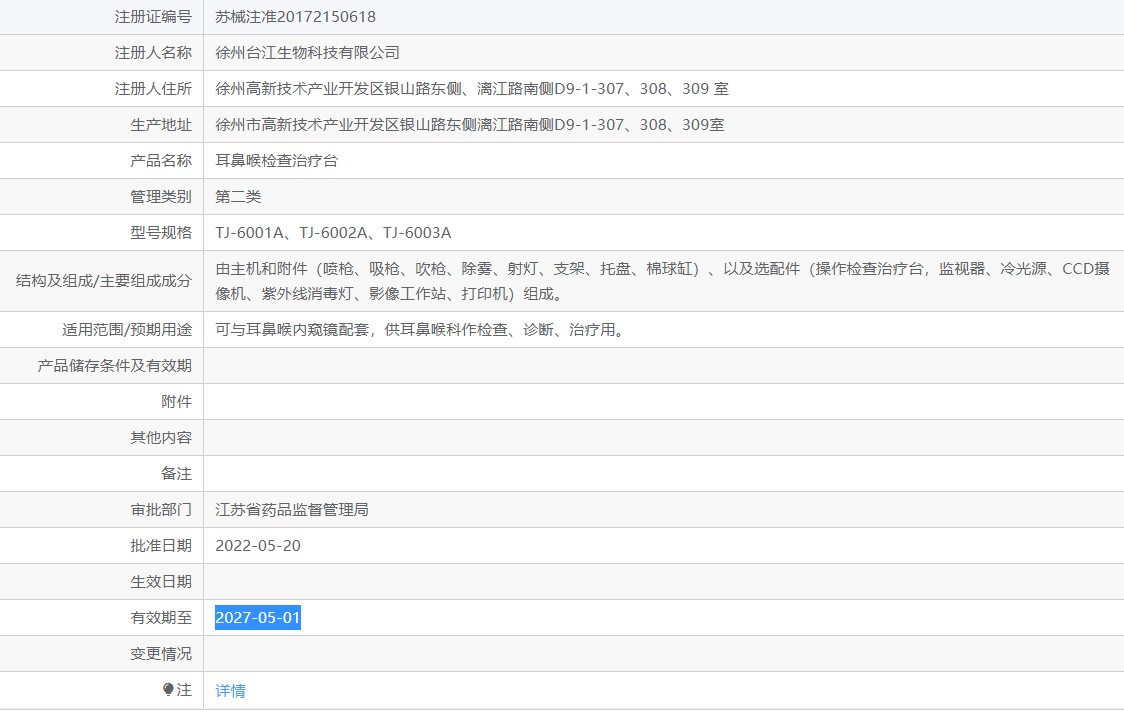Click the 结构及组成 description text

(x=662, y=281)
